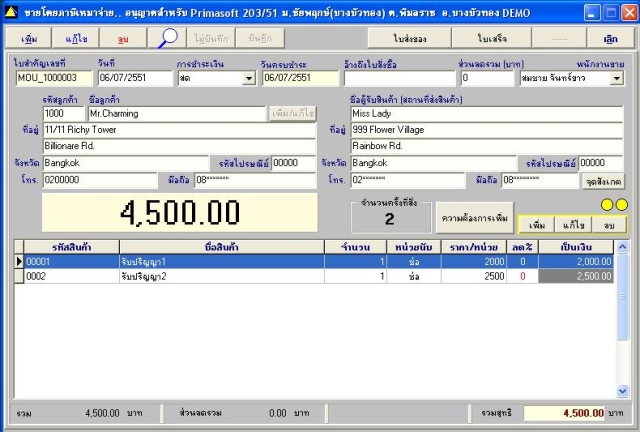Image resolution: width=640 pixels, height=432 pixels.
Task: Click the ความต้องการเพิ่ม button
Action: coord(475,218)
